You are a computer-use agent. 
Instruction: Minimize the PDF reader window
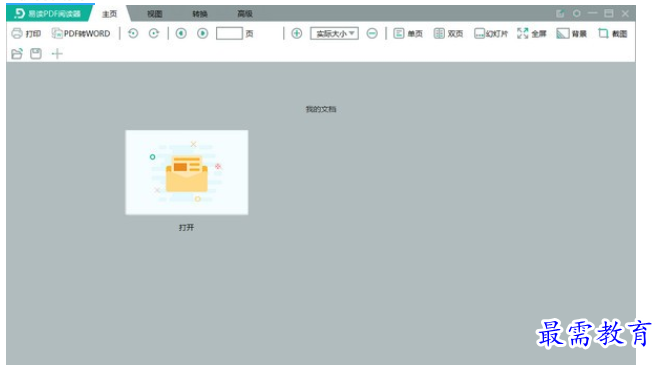593,13
